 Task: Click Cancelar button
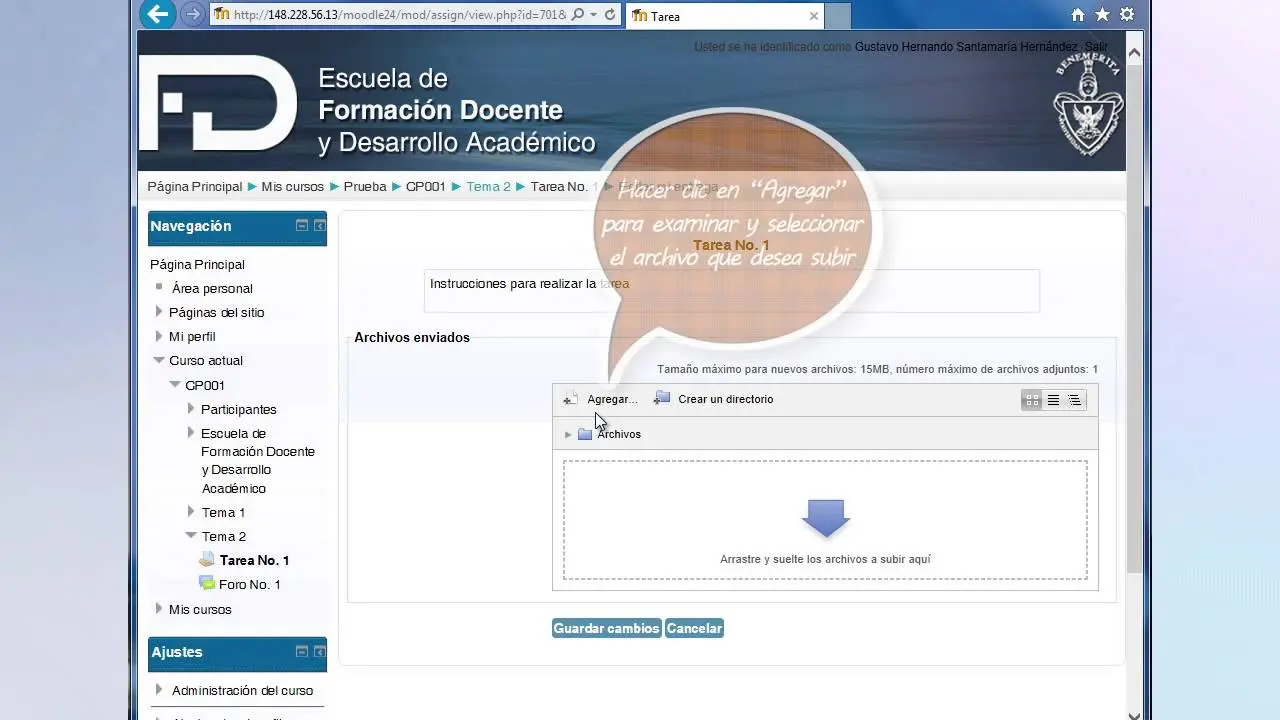(694, 628)
